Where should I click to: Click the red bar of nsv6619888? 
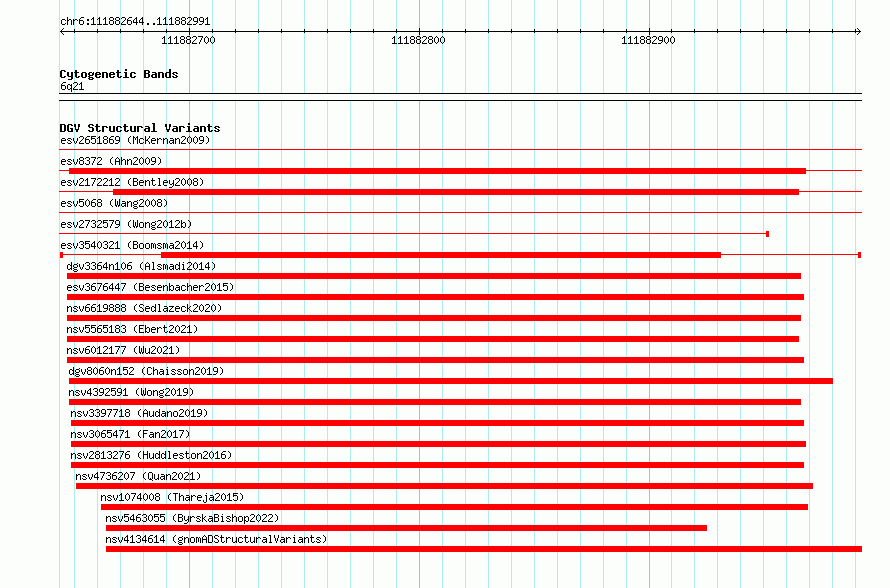point(434,318)
